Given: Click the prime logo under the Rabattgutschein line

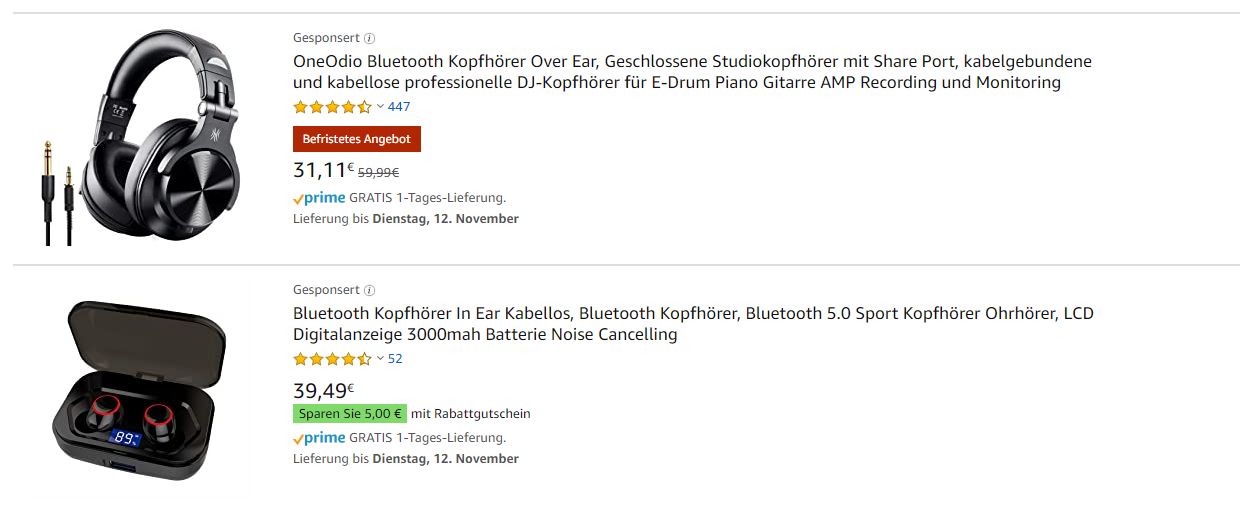Looking at the screenshot, I should pos(319,438).
